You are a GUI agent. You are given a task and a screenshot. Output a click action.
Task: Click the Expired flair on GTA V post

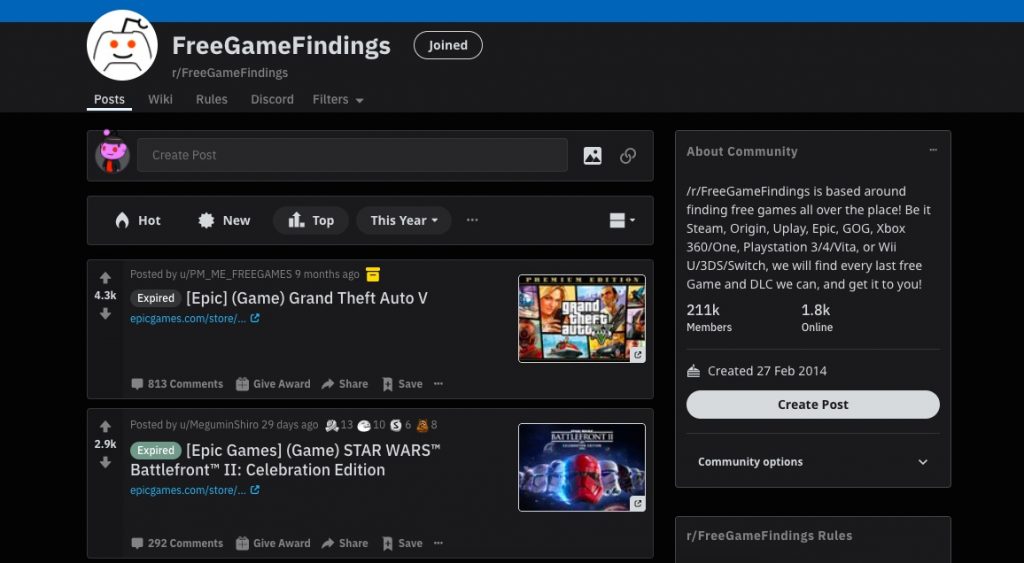coord(155,298)
